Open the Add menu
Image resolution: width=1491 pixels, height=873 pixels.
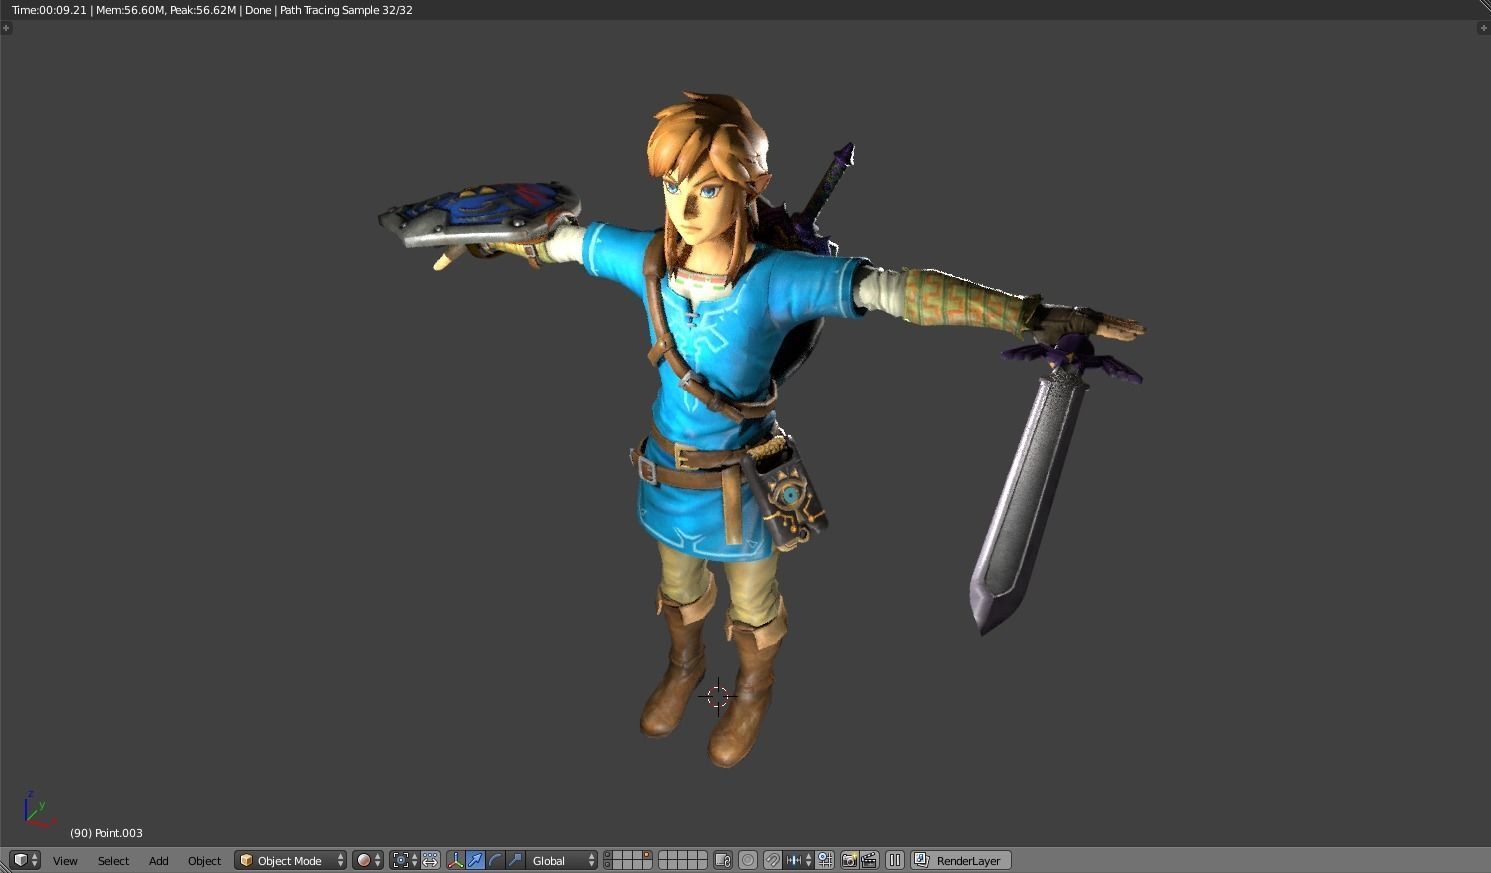tap(158, 860)
